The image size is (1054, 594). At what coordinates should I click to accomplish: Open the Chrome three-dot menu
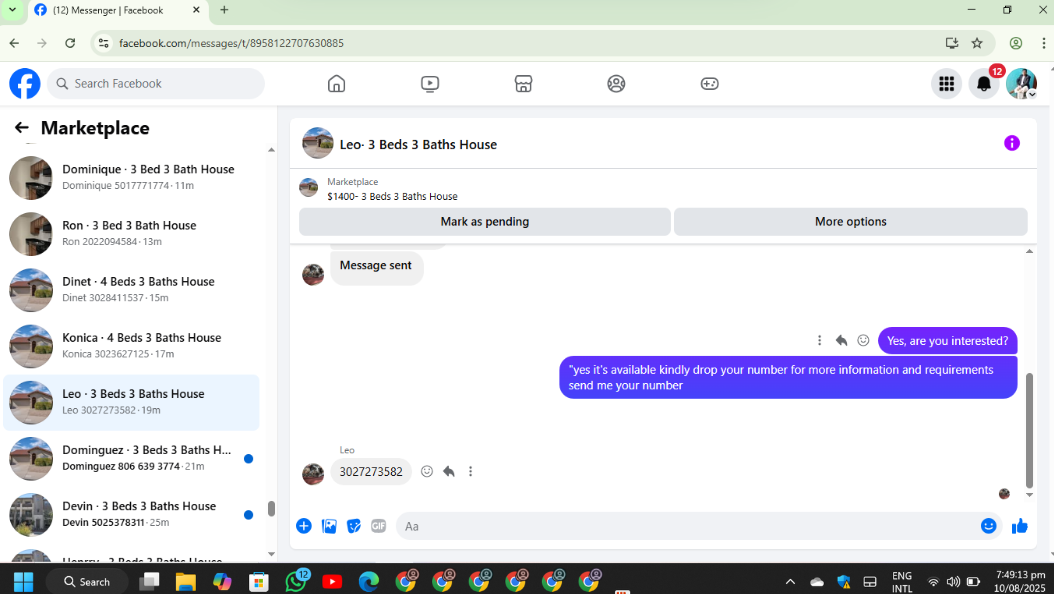click(1043, 43)
